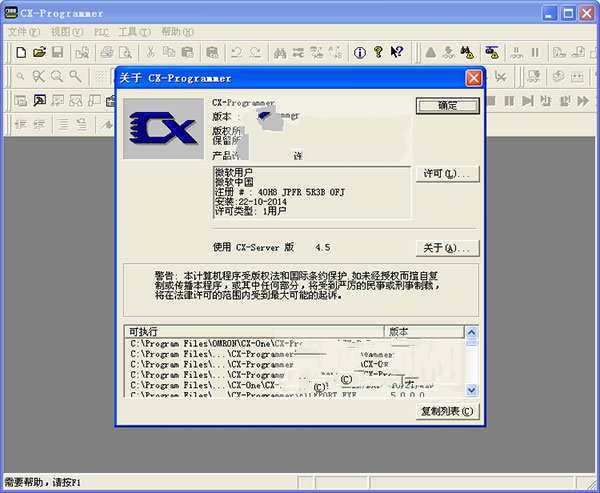
Task: Close the 关于 CX-Programmer dialog
Action: (x=474, y=78)
